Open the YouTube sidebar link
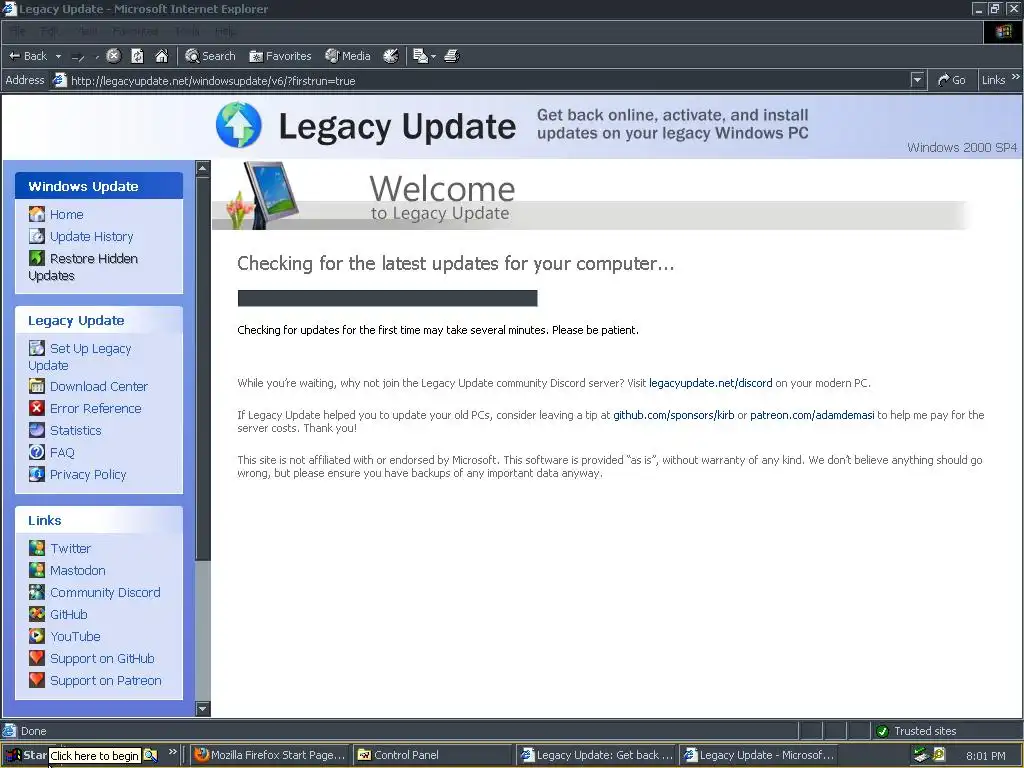The height and width of the screenshot is (768, 1024). (75, 637)
